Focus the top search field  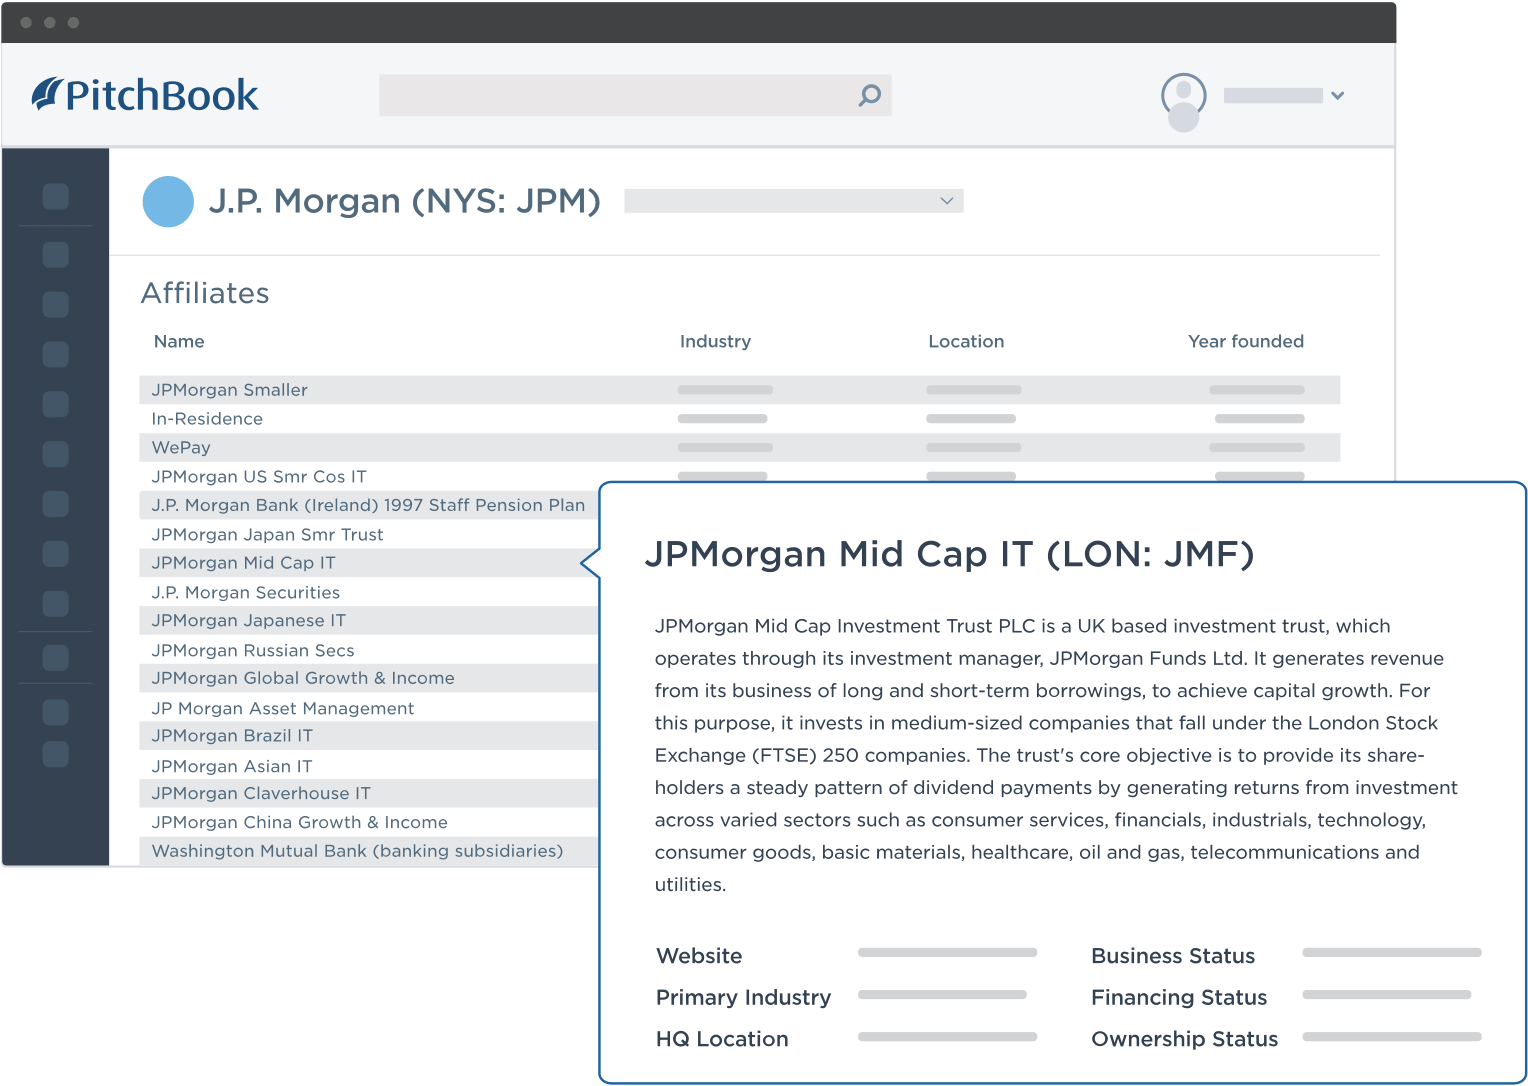[x=635, y=95]
